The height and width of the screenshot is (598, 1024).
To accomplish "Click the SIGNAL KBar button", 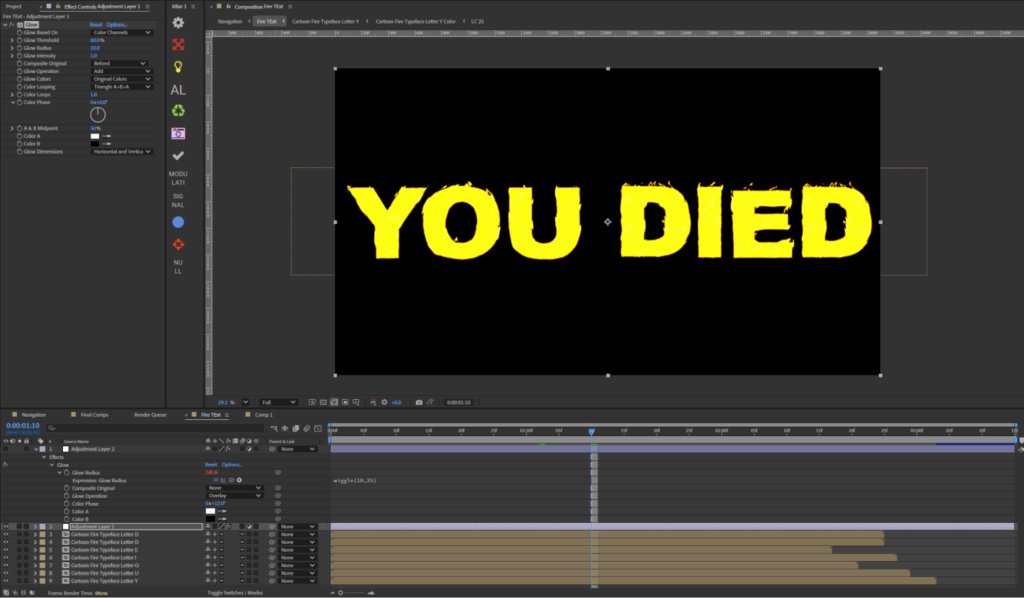I will 178,200.
